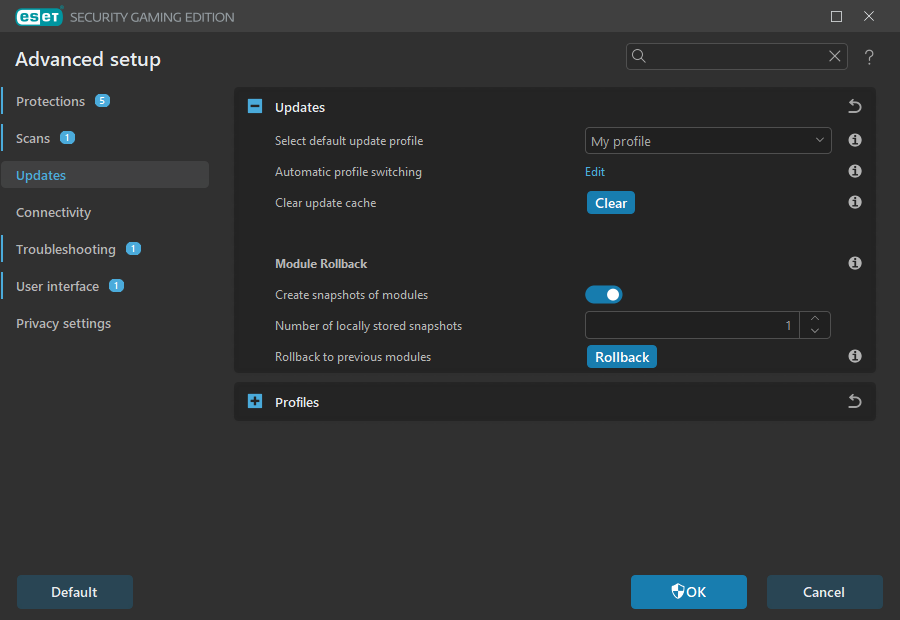
Task: Open Protections settings category
Action: click(51, 102)
